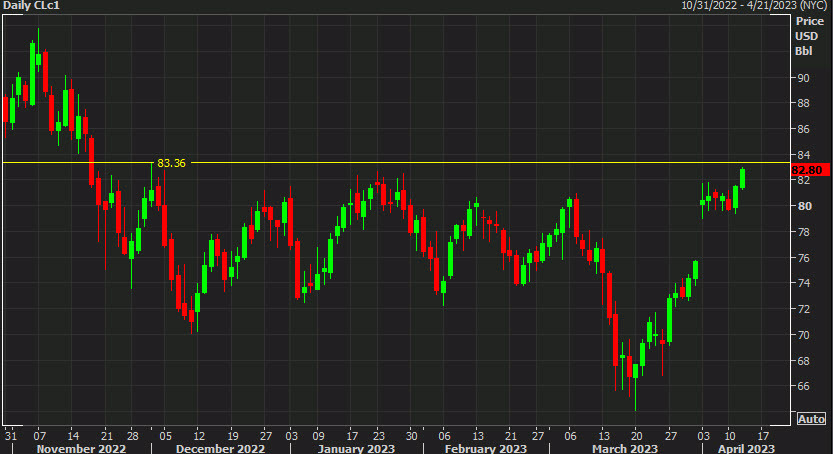Screen dimensions: 833x454
Task: Click the 31 date tick label
Action: [x=11, y=436]
